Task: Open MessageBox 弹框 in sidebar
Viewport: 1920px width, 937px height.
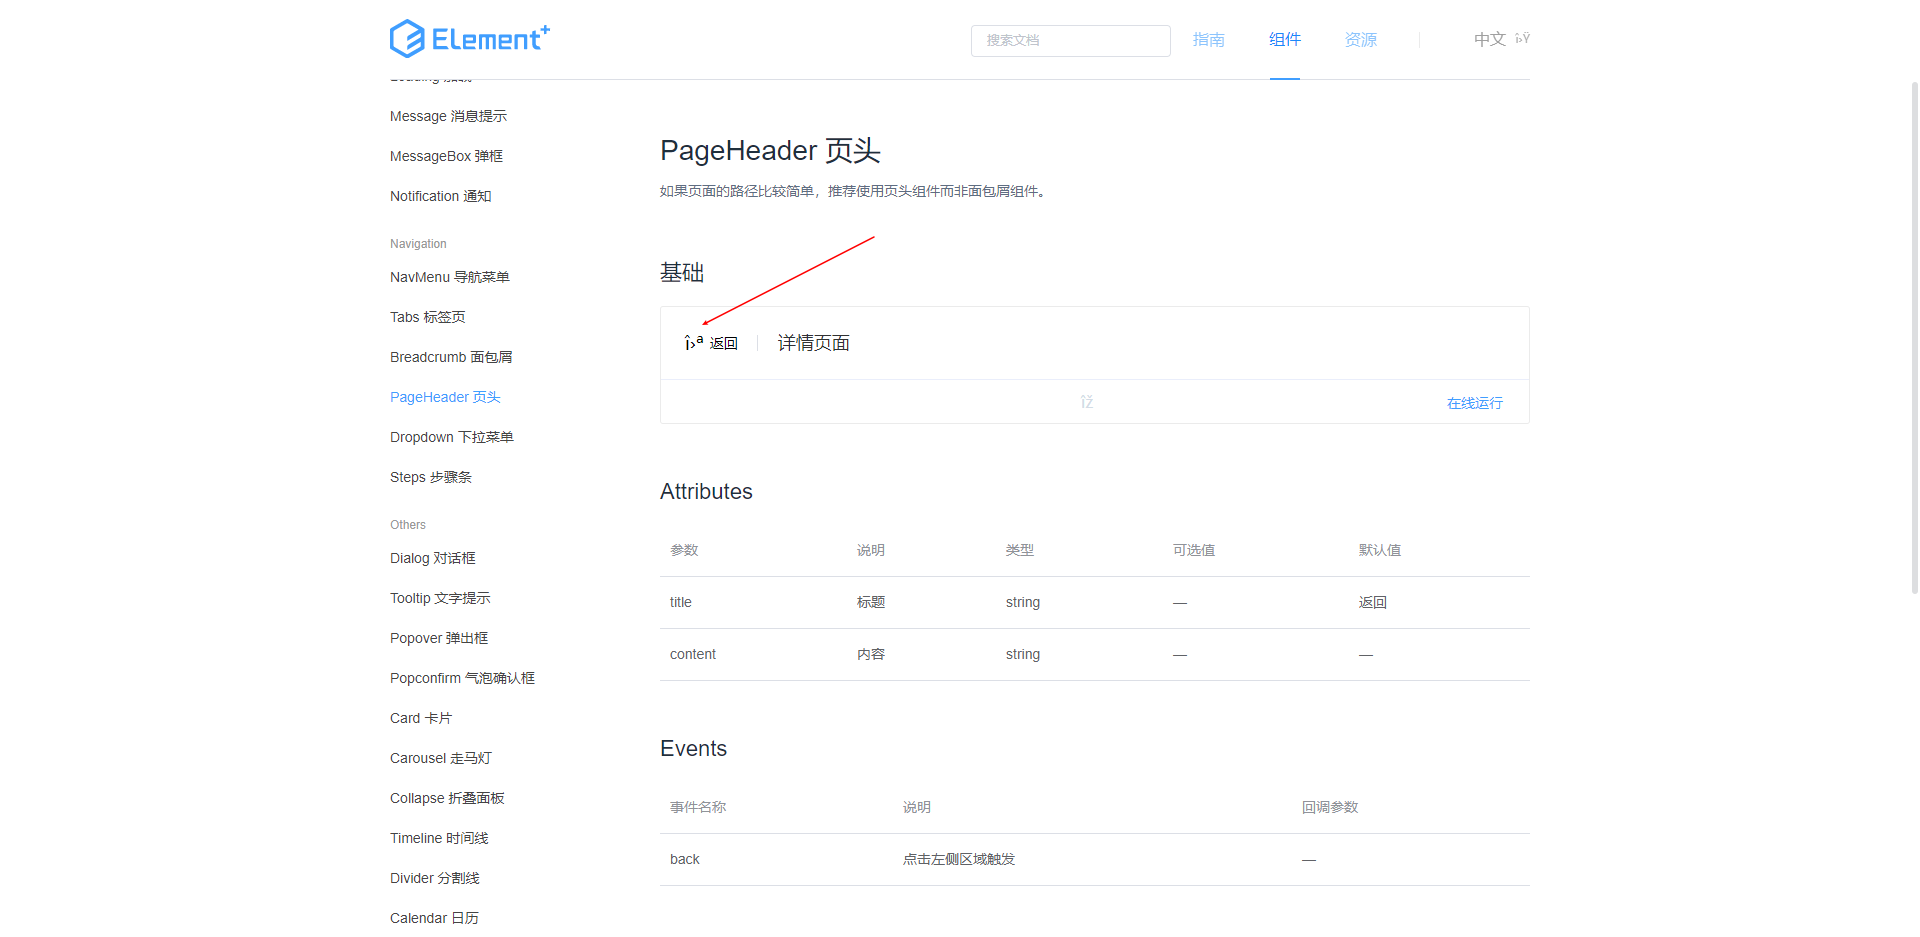Action: [x=446, y=156]
